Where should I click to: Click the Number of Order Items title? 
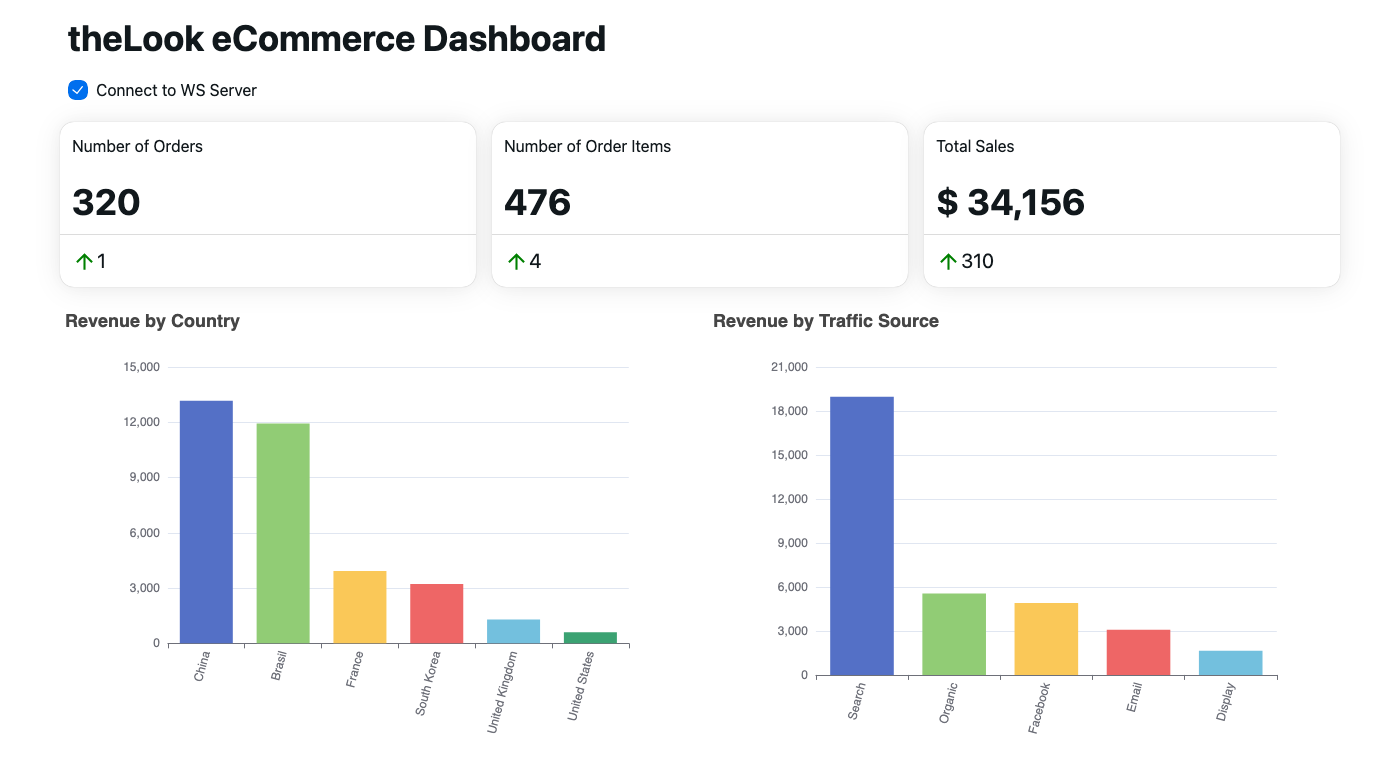pyautogui.click(x=587, y=146)
